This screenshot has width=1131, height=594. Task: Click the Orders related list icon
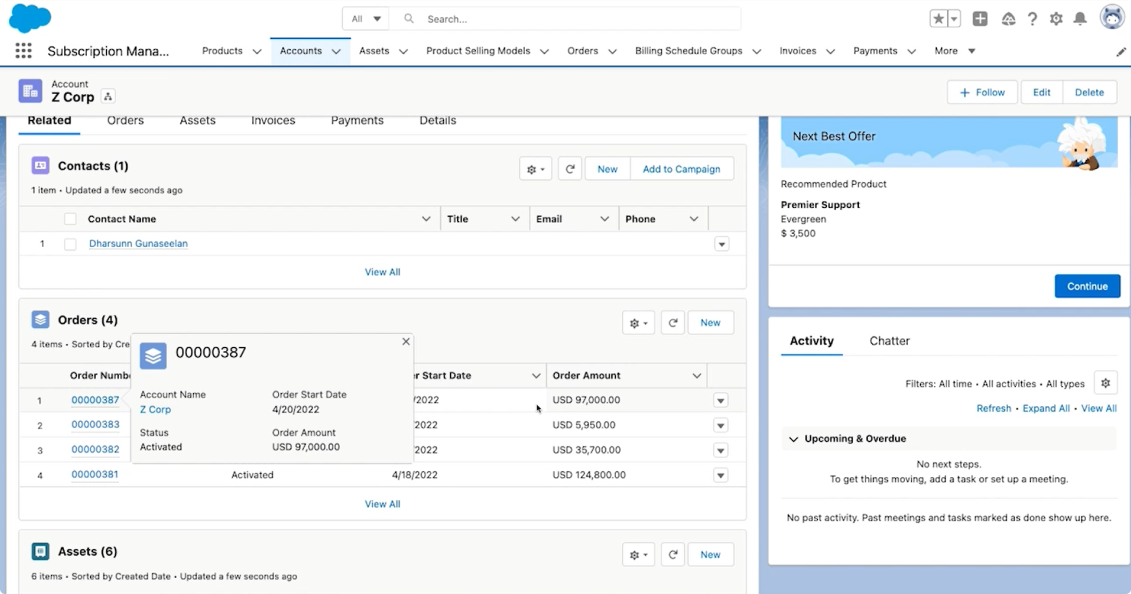(40, 319)
